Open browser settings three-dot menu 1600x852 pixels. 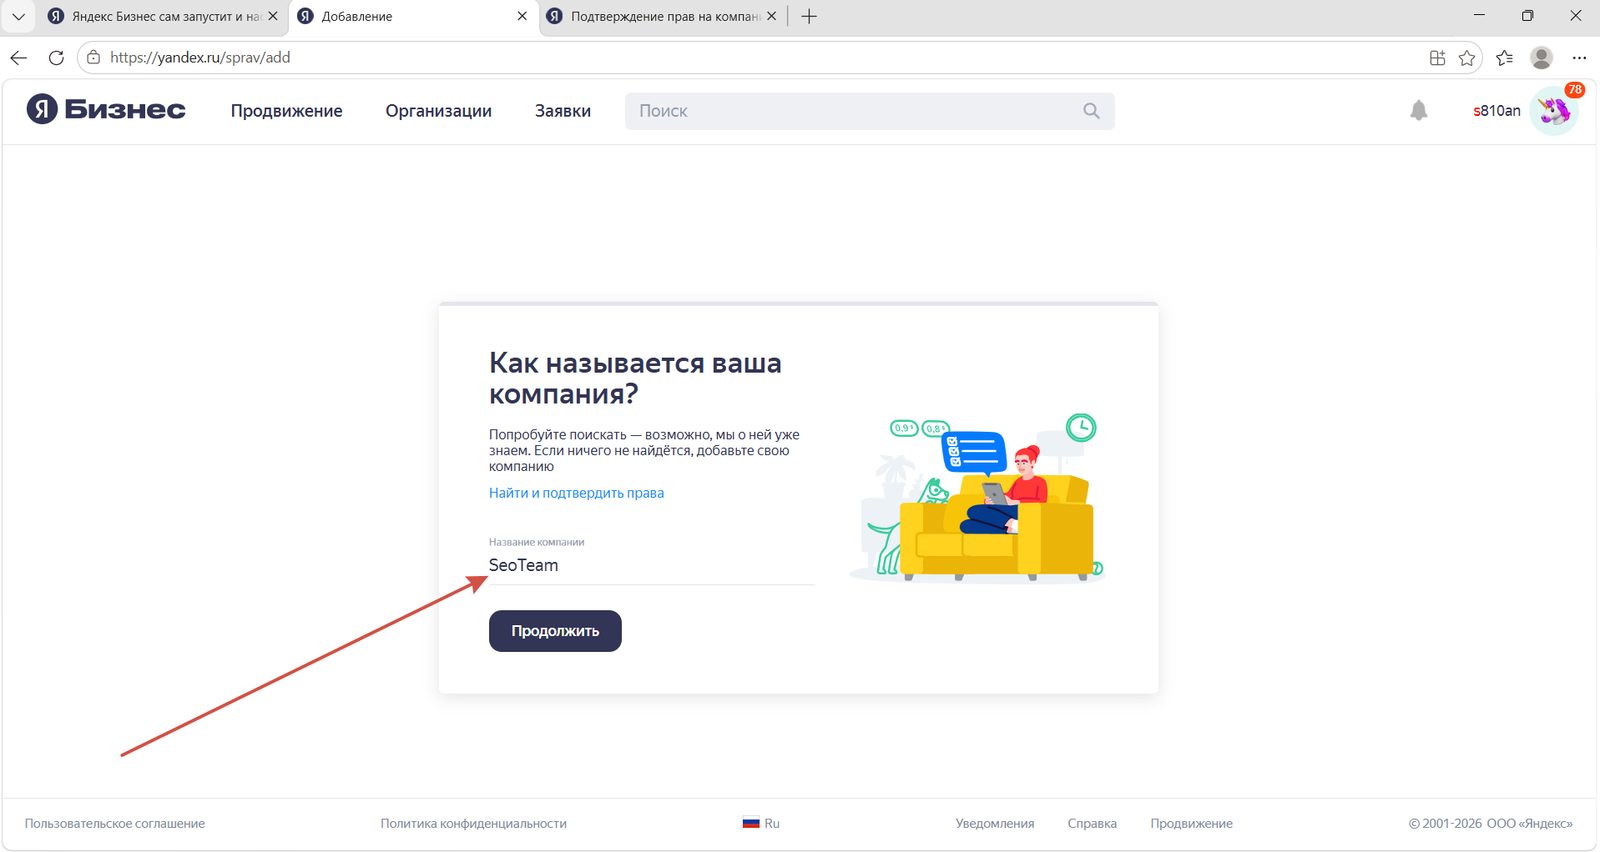(x=1579, y=58)
